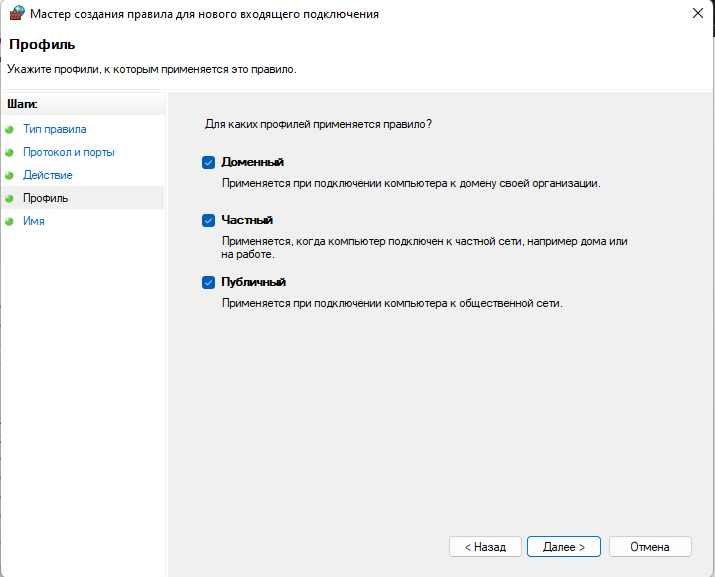
Task: Click the green bullet beside Имя
Action: coord(9,221)
